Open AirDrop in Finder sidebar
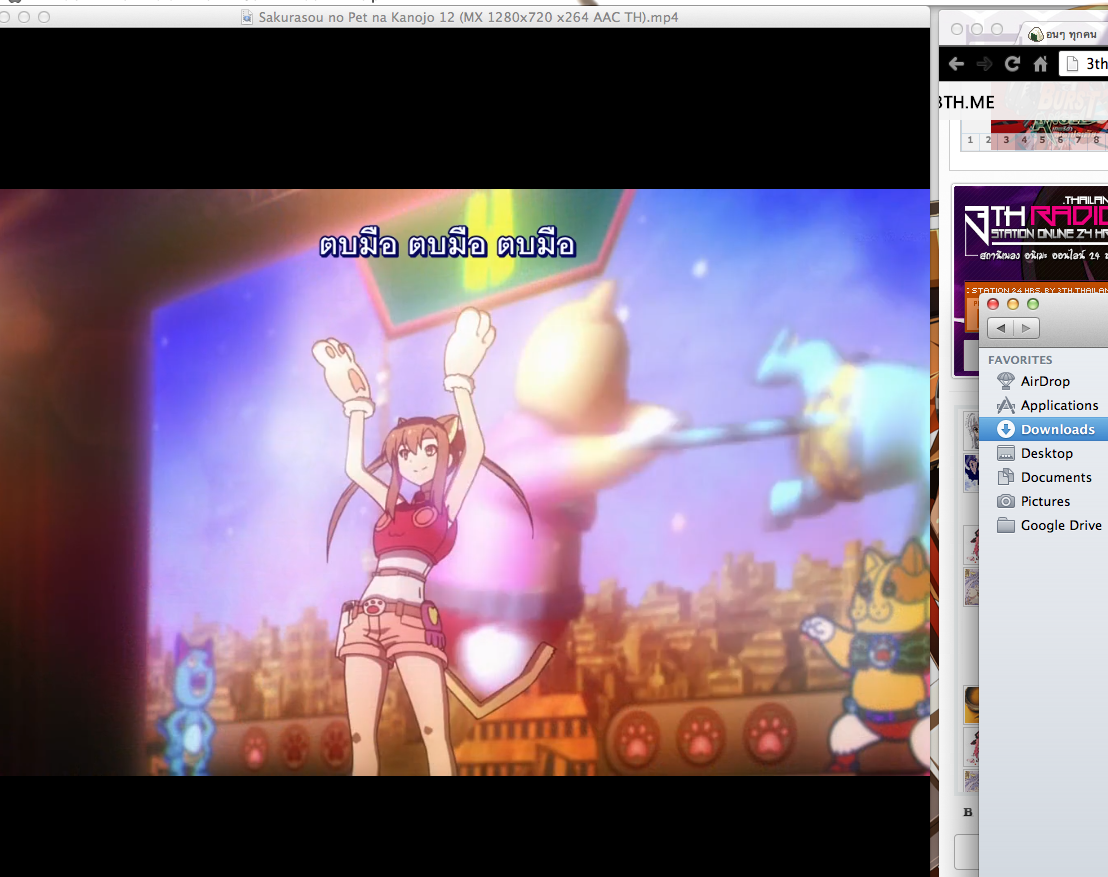The height and width of the screenshot is (877, 1108). pos(1044,382)
